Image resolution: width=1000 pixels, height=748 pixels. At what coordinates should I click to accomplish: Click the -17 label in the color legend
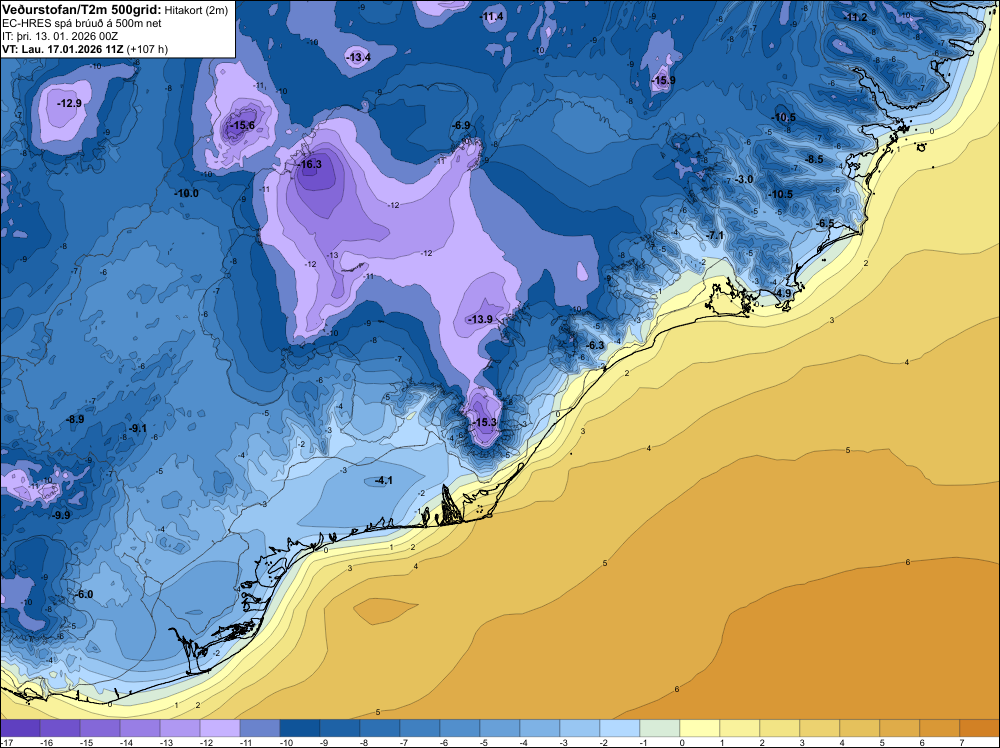[6, 742]
